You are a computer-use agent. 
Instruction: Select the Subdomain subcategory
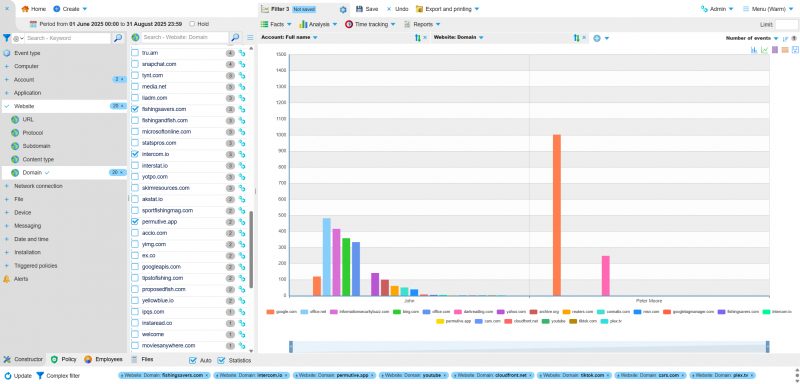point(36,146)
